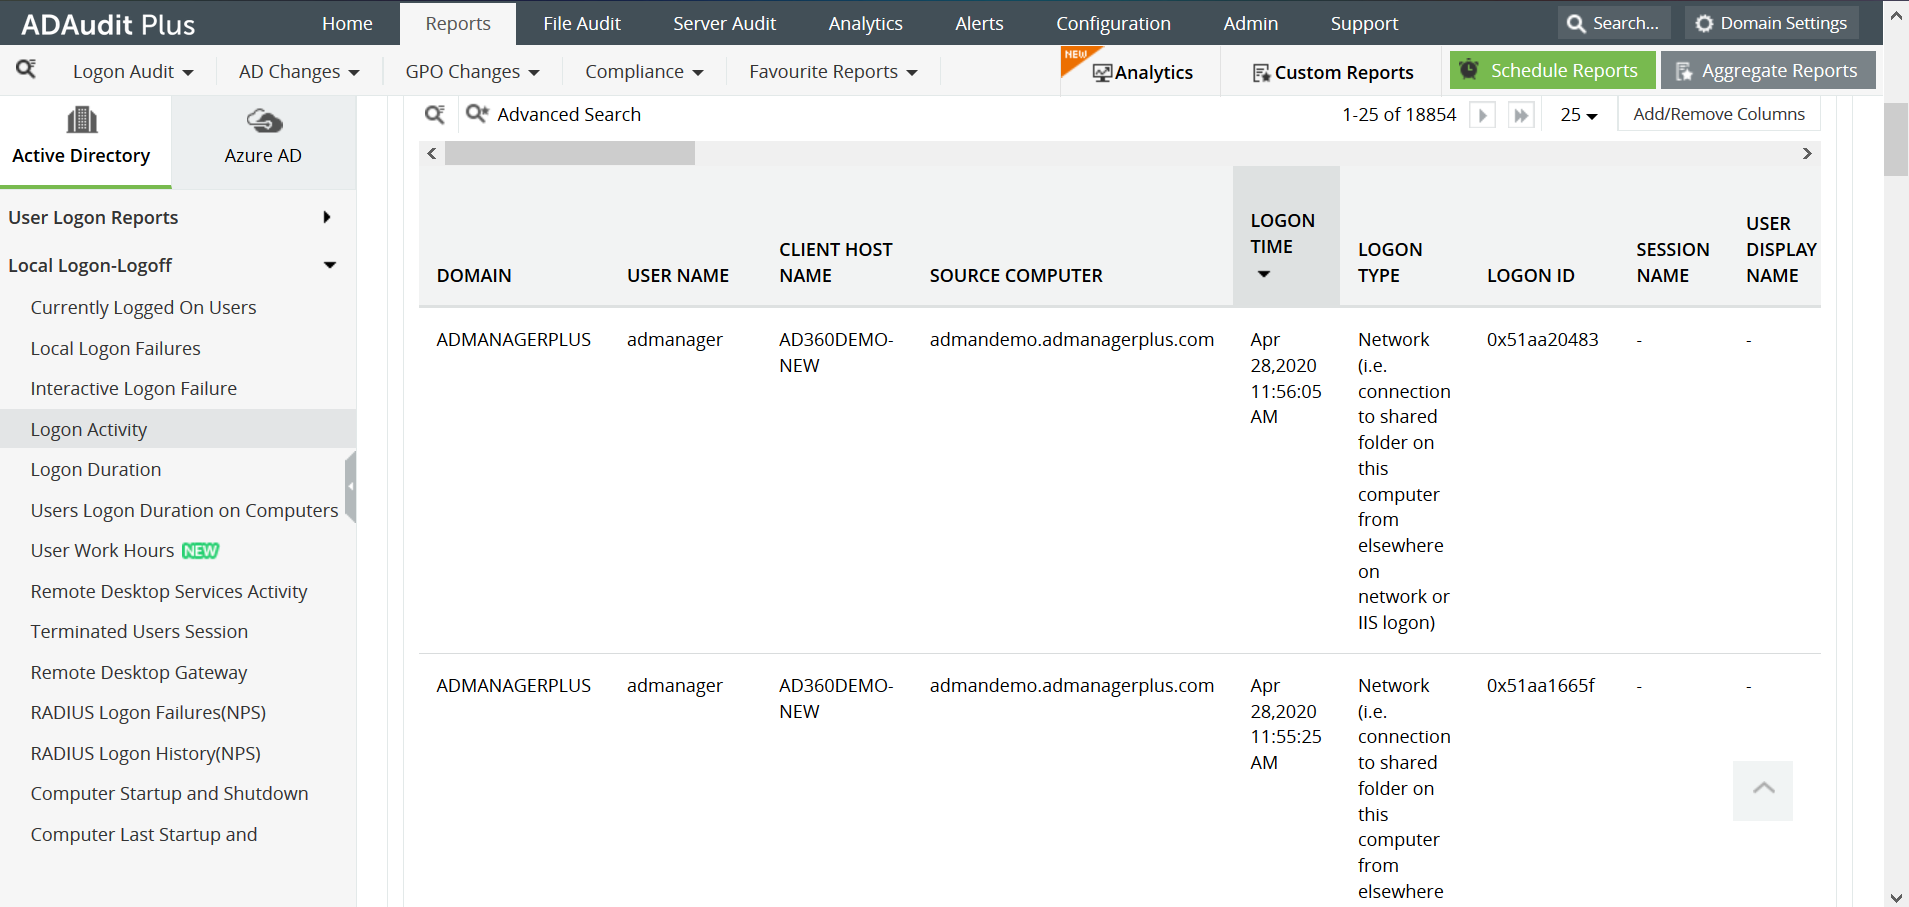This screenshot has width=1909, height=907.
Task: Open the Alerts menu
Action: click(977, 22)
